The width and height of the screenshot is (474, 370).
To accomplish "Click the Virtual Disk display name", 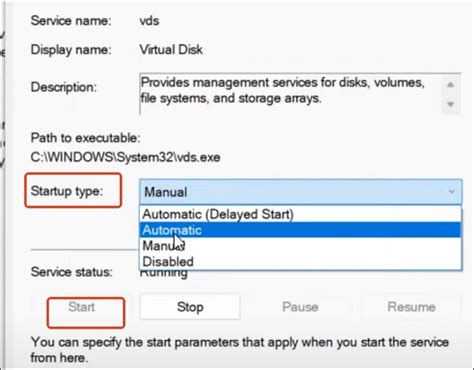I will [171, 50].
